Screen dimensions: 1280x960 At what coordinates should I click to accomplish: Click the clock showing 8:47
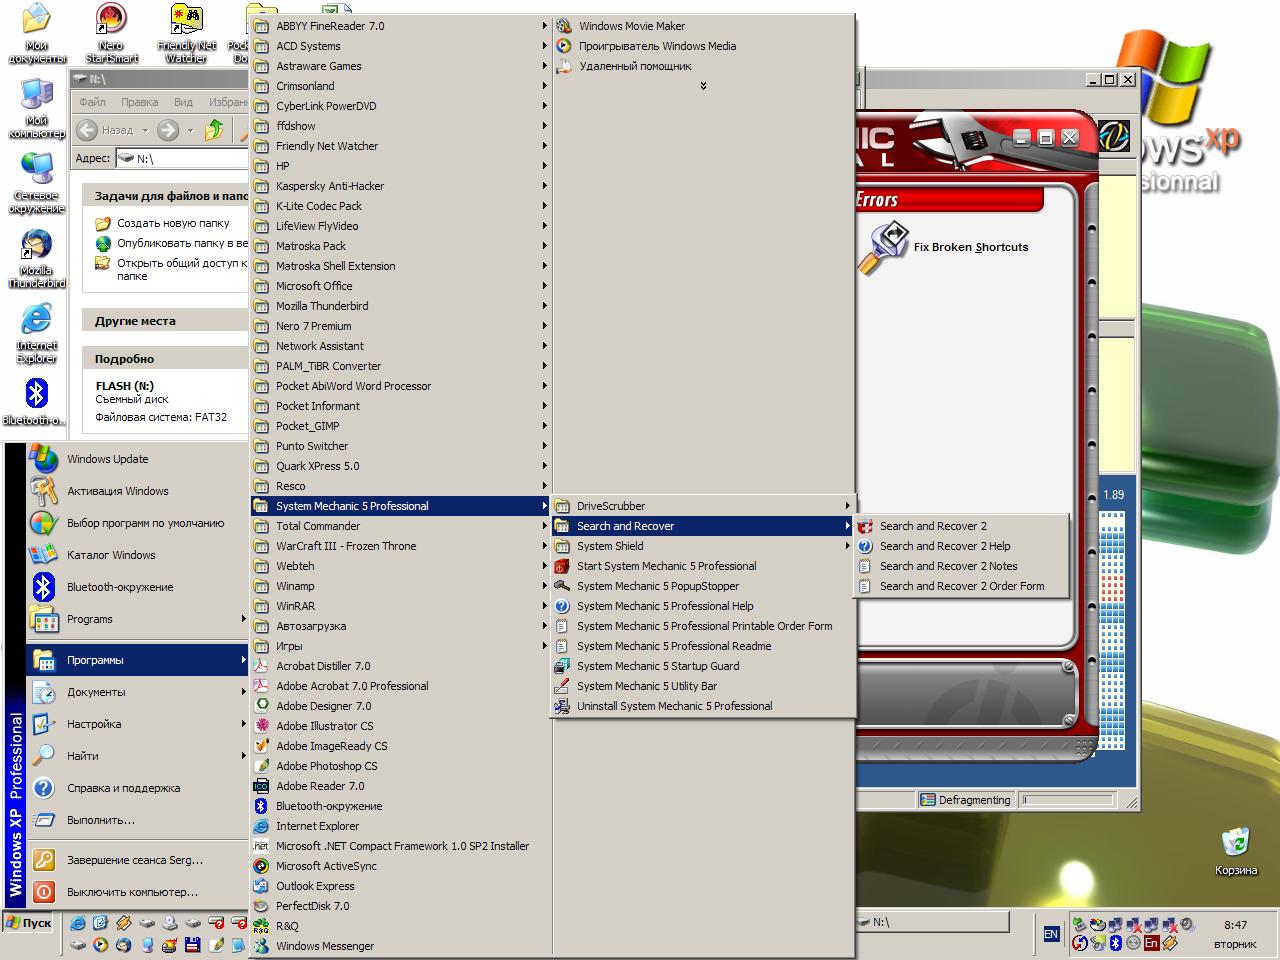pyautogui.click(x=1236, y=925)
